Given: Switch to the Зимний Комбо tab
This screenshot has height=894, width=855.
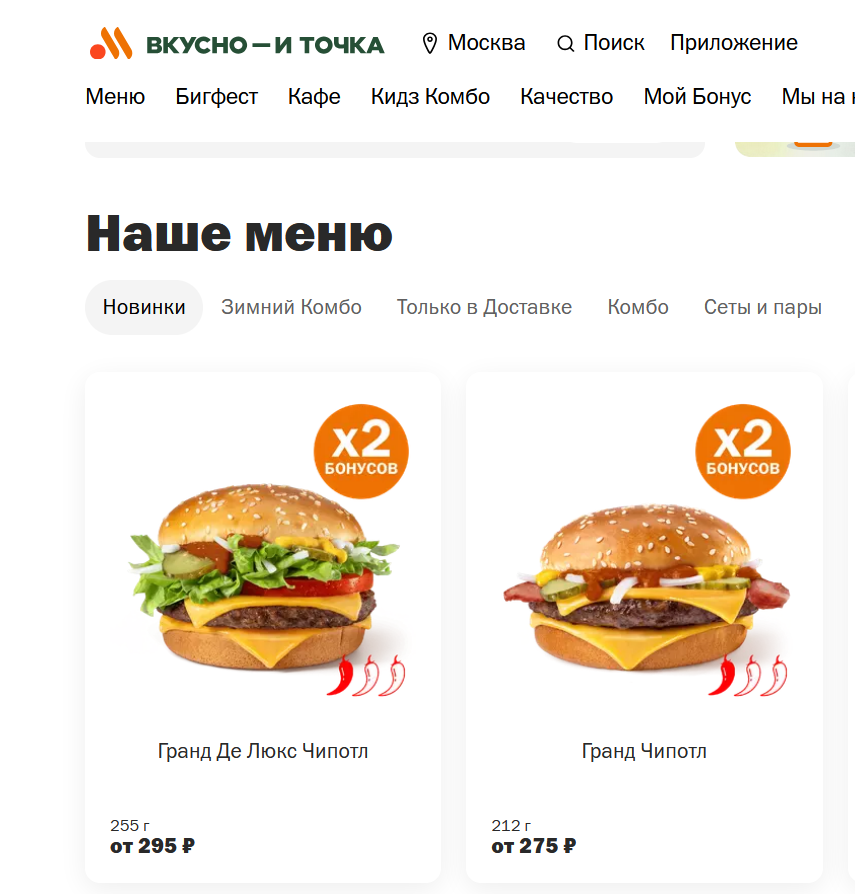Looking at the screenshot, I should (x=291, y=307).
